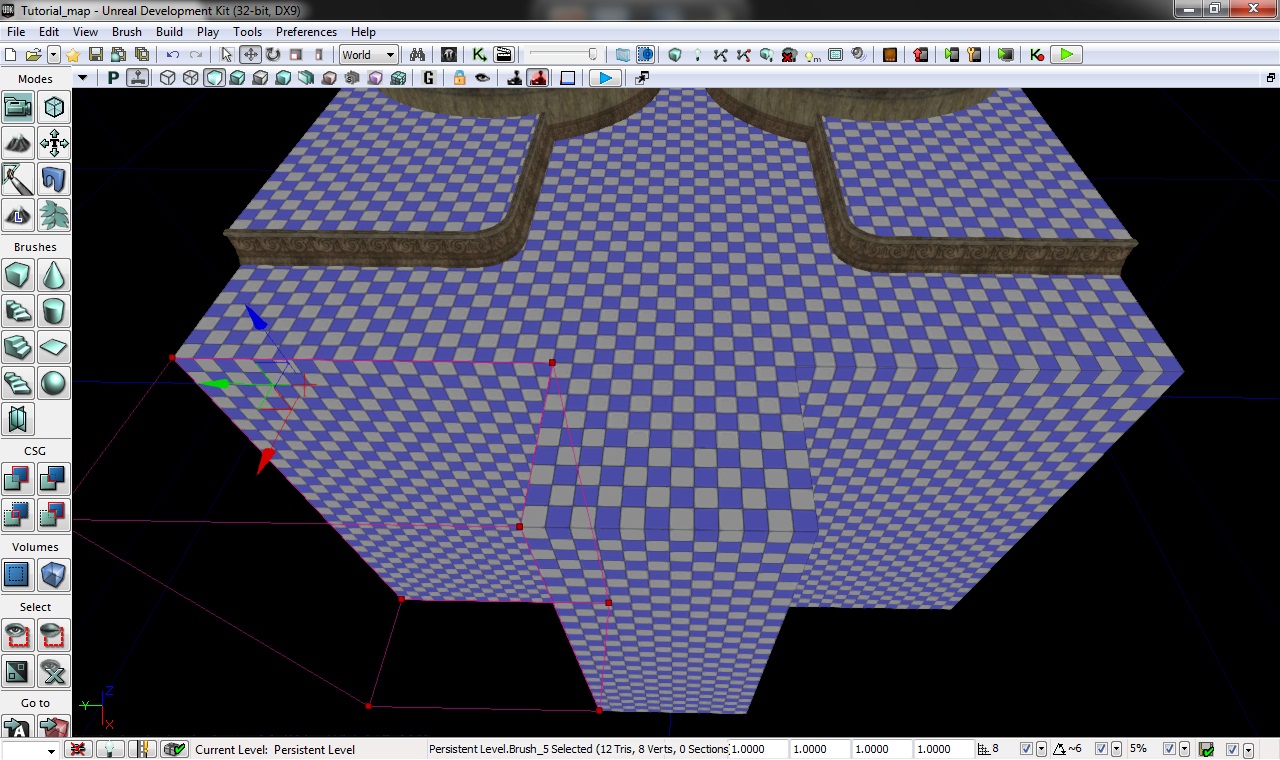This screenshot has height=760, width=1280.
Task: Click the CSG Subtract icon
Action: [x=53, y=479]
